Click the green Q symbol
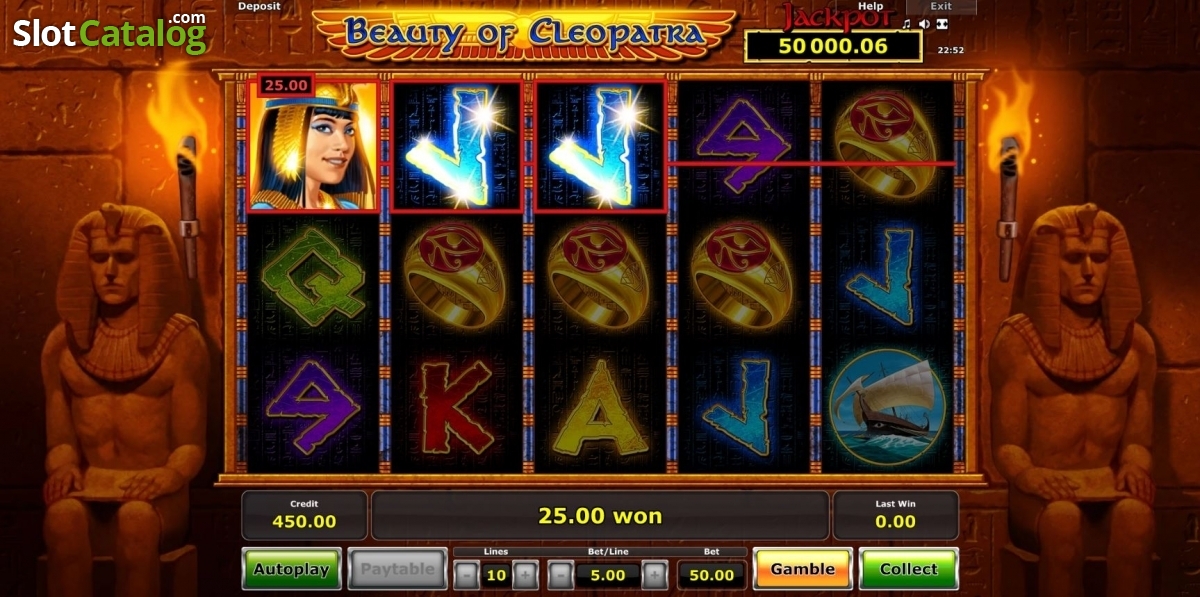Viewport: 1200px width, 597px height. [313, 274]
